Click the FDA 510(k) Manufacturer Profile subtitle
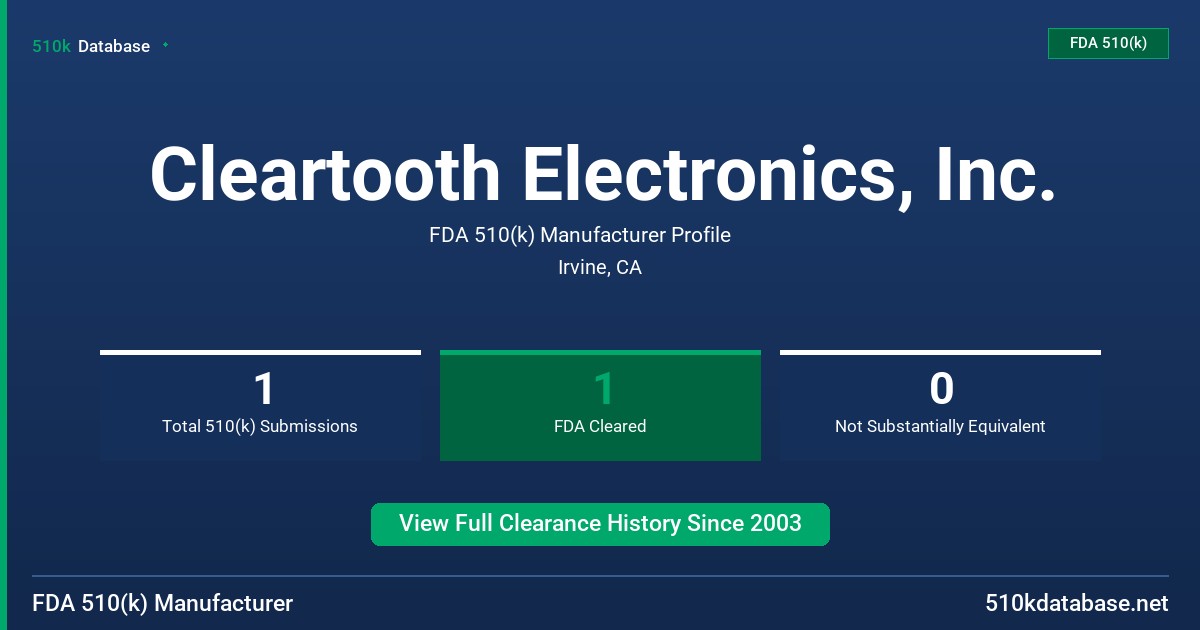This screenshot has height=630, width=1200. click(580, 235)
